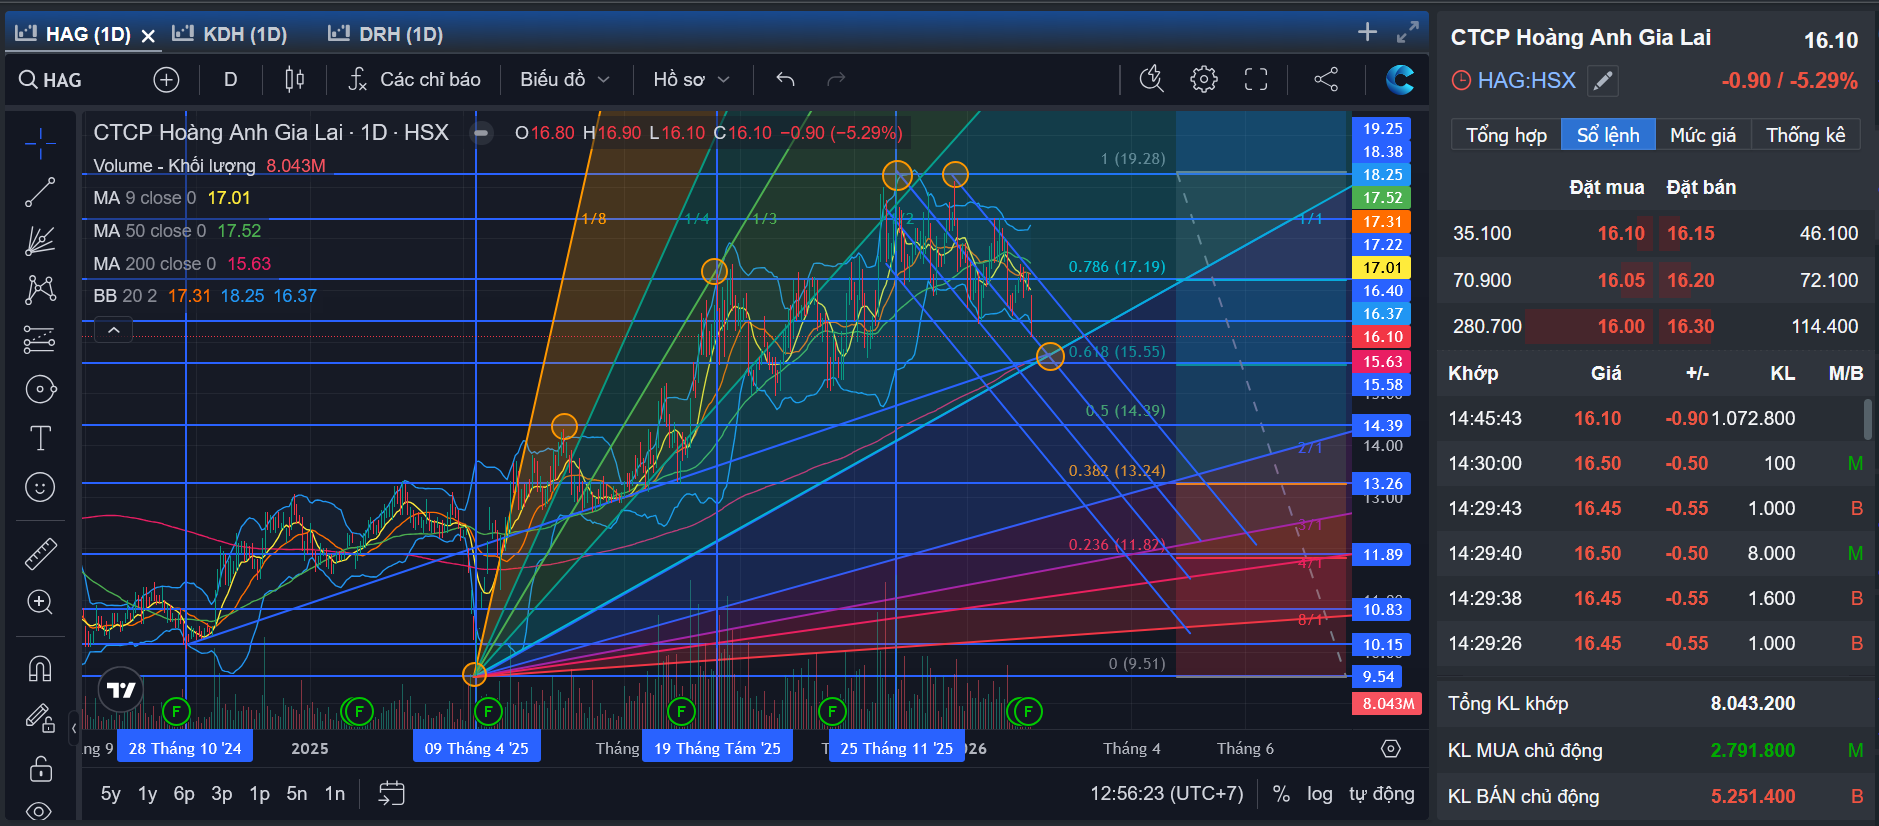Screen dimensions: 1879x826
Task: Click the 17.52 green MA 50 price label
Action: tap(1382, 198)
